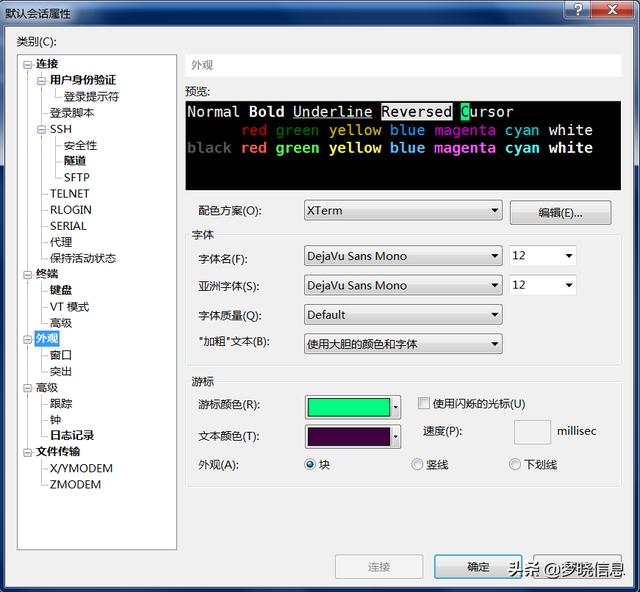
Task: Click the 编辑(E)... button
Action: [x=560, y=212]
